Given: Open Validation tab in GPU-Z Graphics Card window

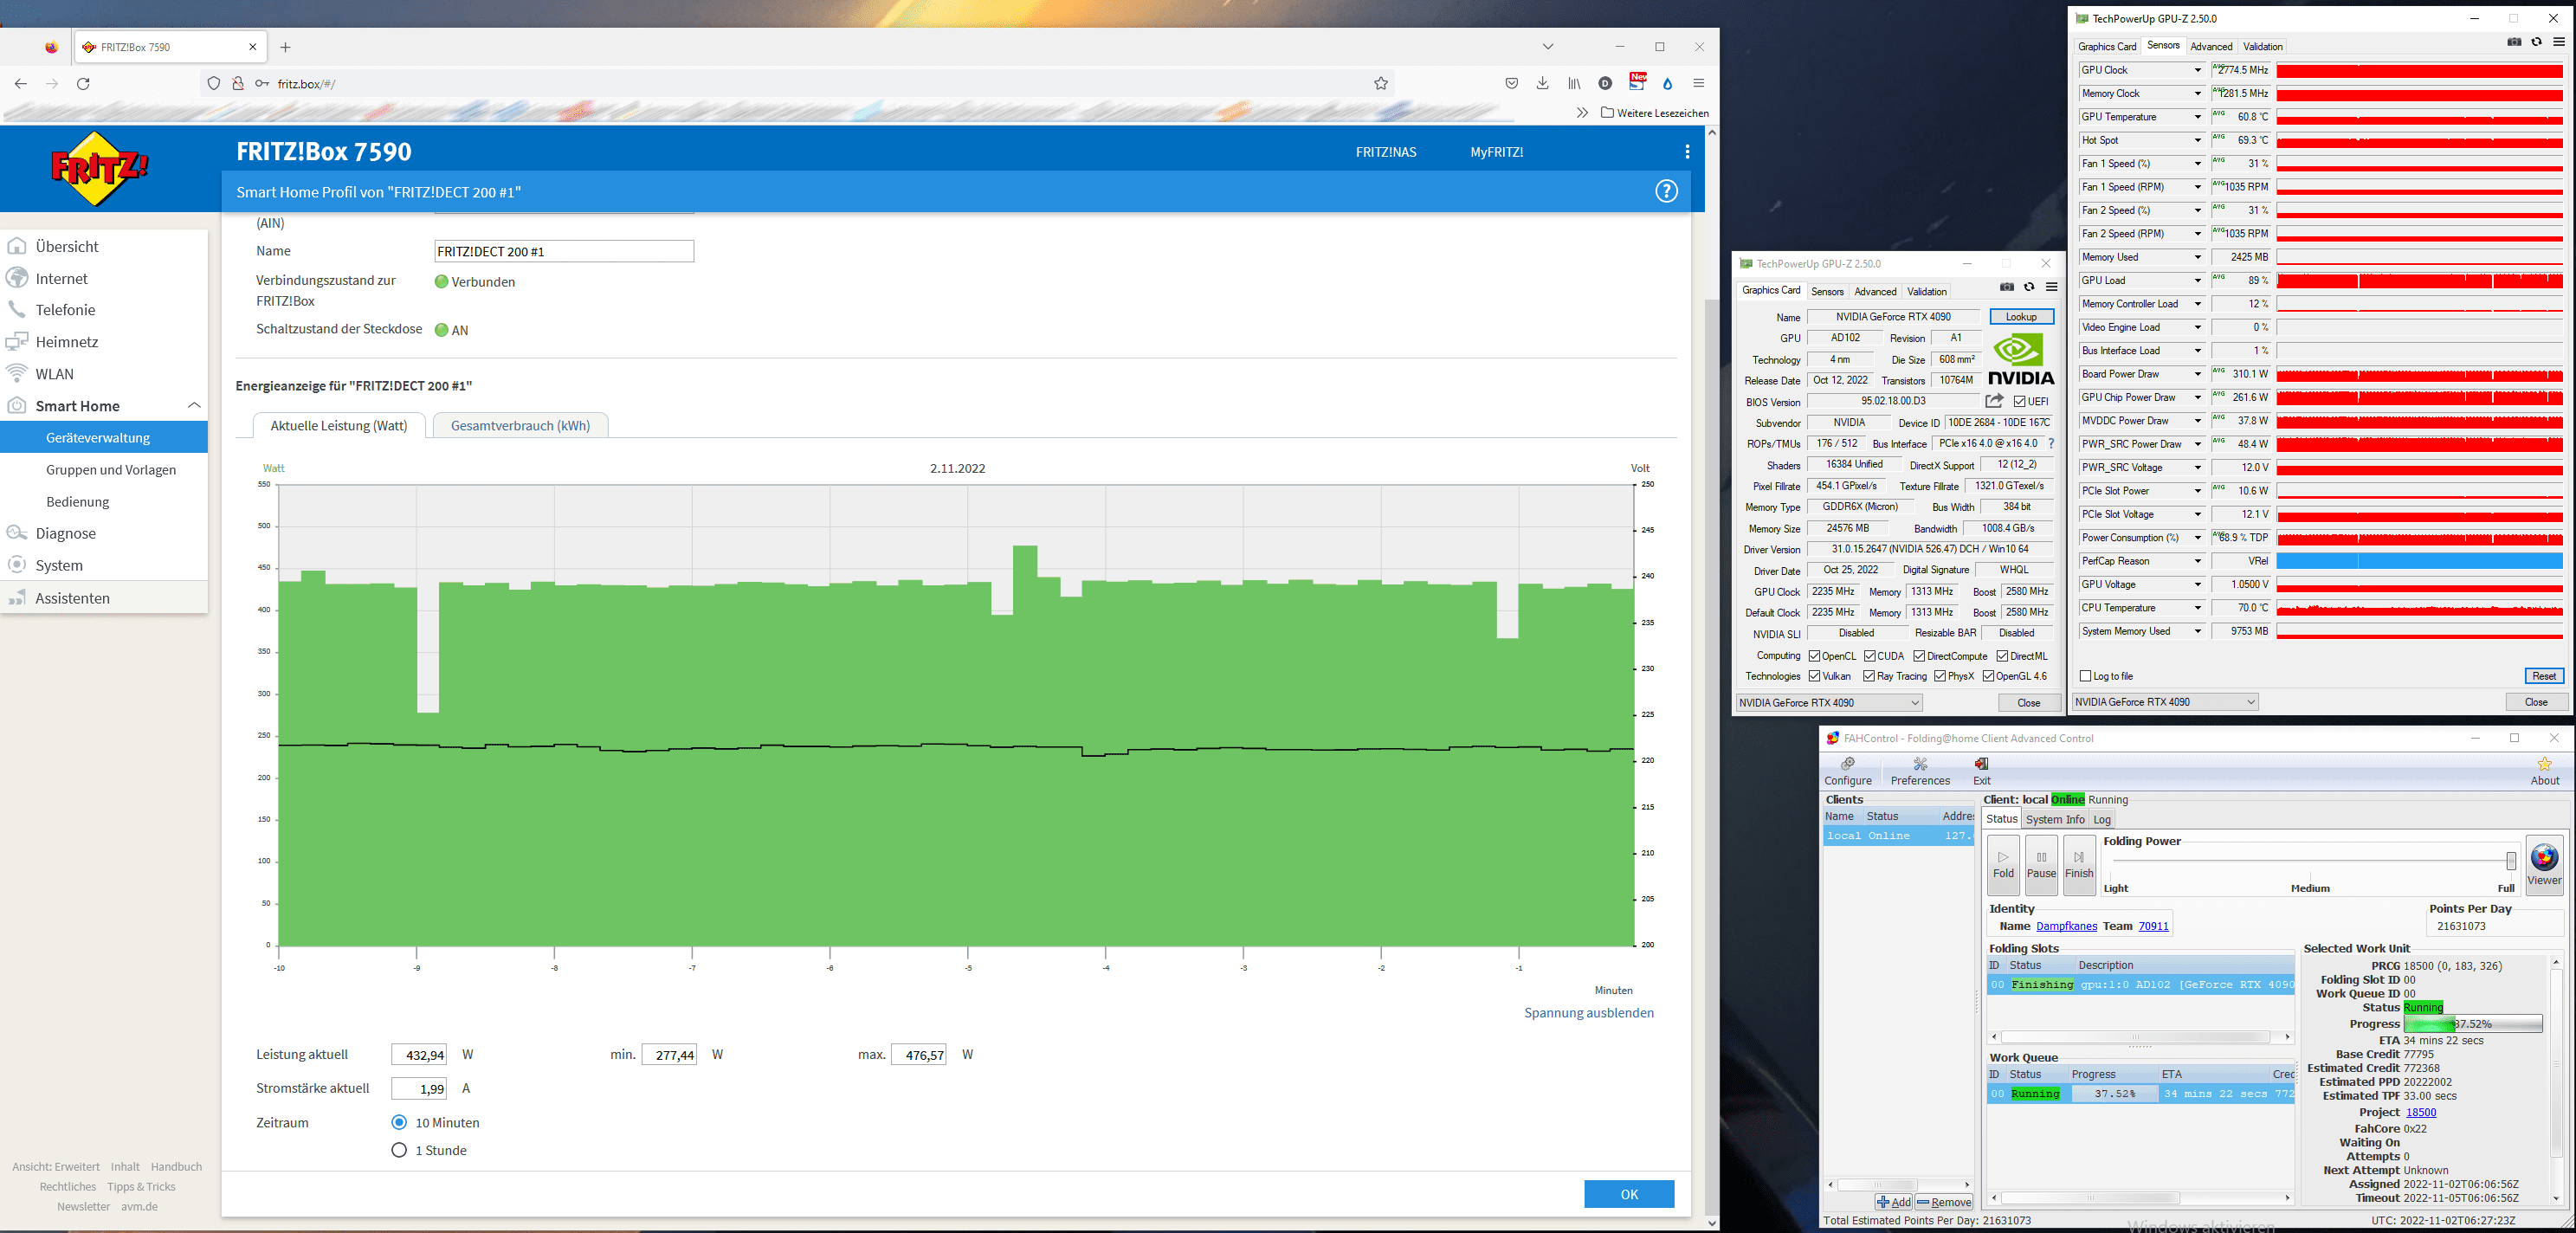Looking at the screenshot, I should click(1926, 291).
